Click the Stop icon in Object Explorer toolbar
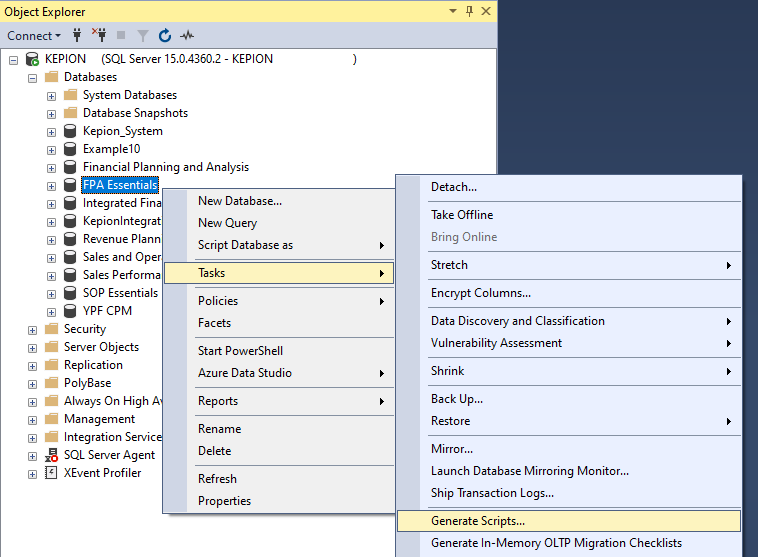Image resolution: width=758 pixels, height=557 pixels. 121,35
